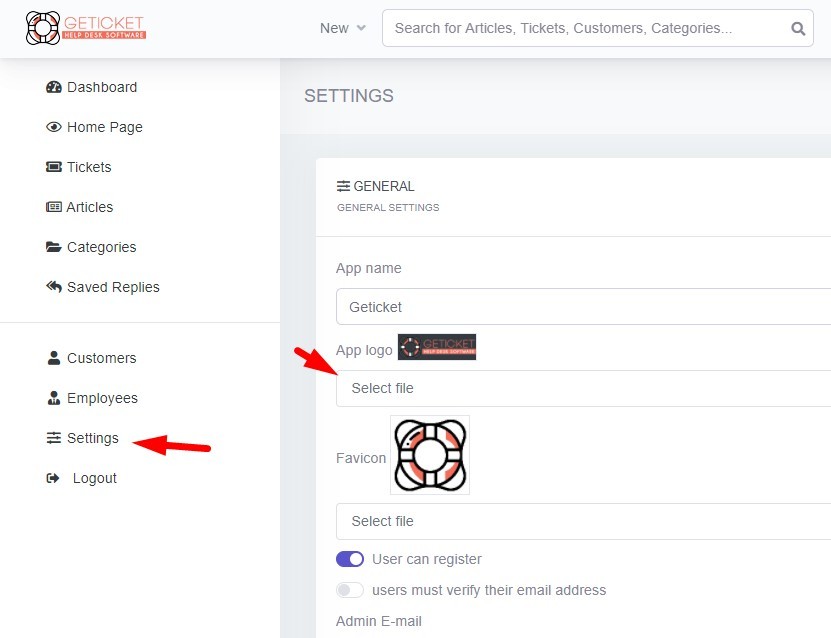The width and height of the screenshot is (831, 638).
Task: Enable users must verify email toggle
Action: tap(350, 590)
